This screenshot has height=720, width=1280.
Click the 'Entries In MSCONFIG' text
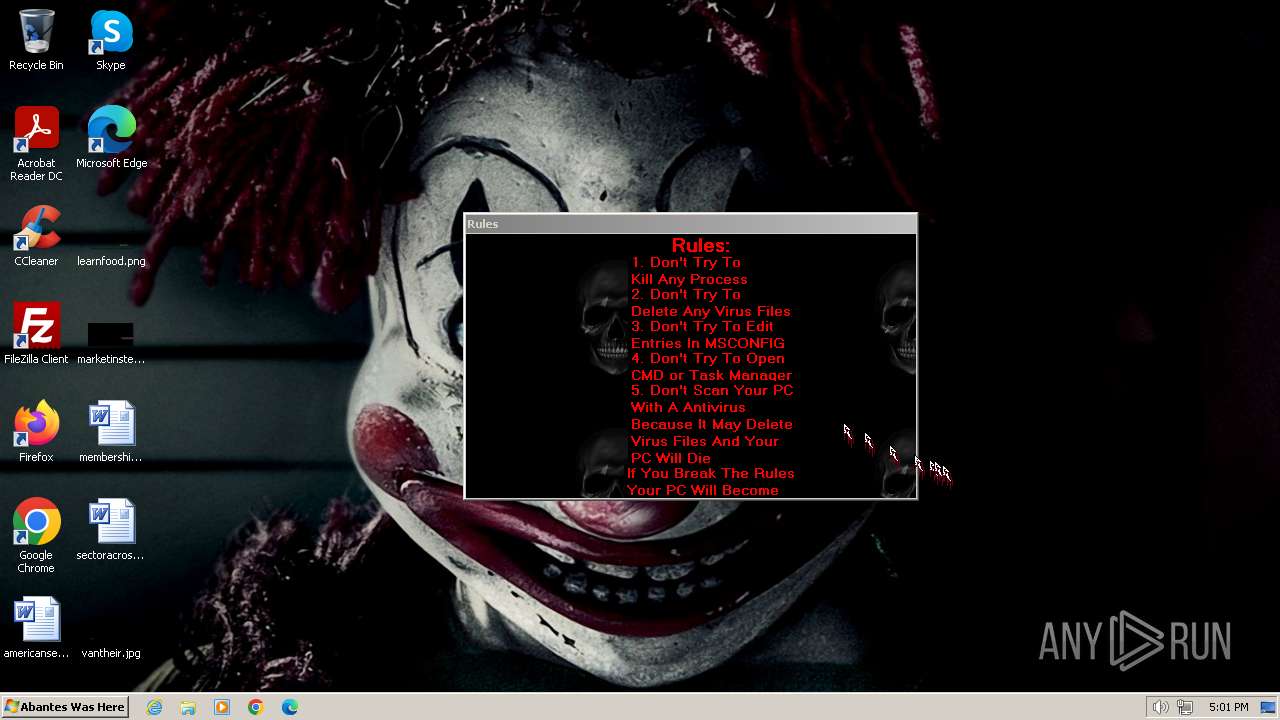click(708, 343)
